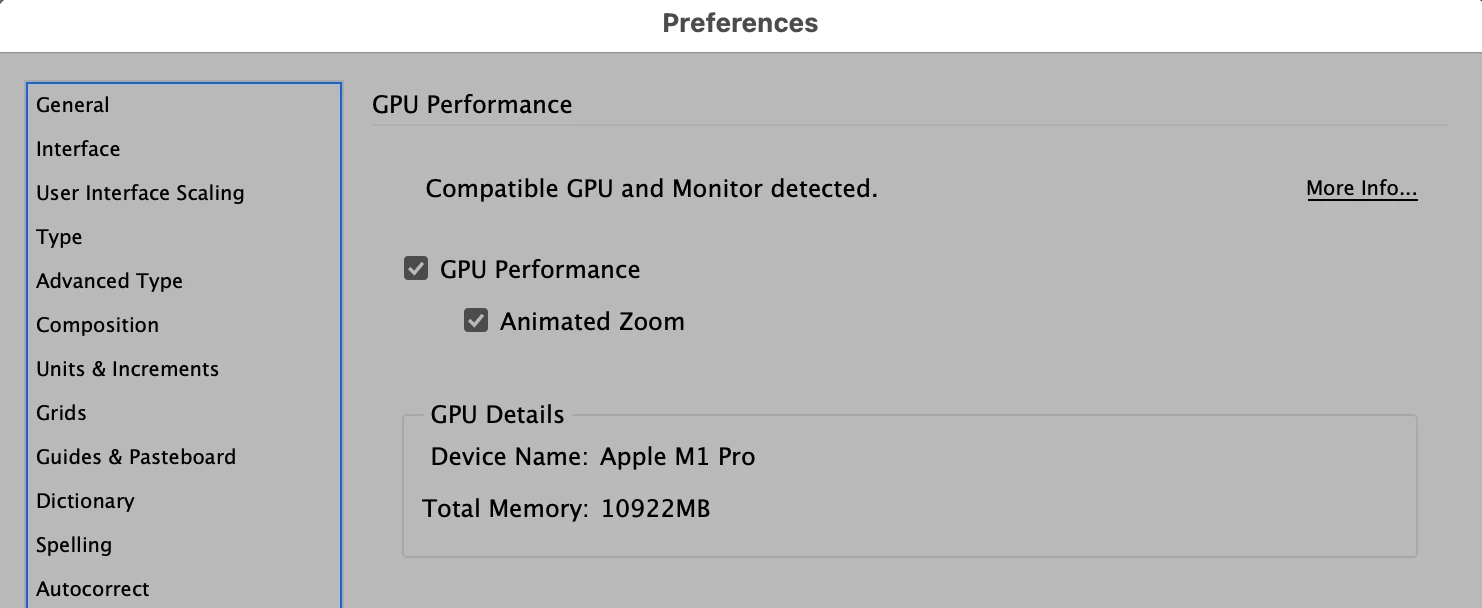The width and height of the screenshot is (1482, 608).
Task: Click the GPU Details group label
Action: pos(497,414)
